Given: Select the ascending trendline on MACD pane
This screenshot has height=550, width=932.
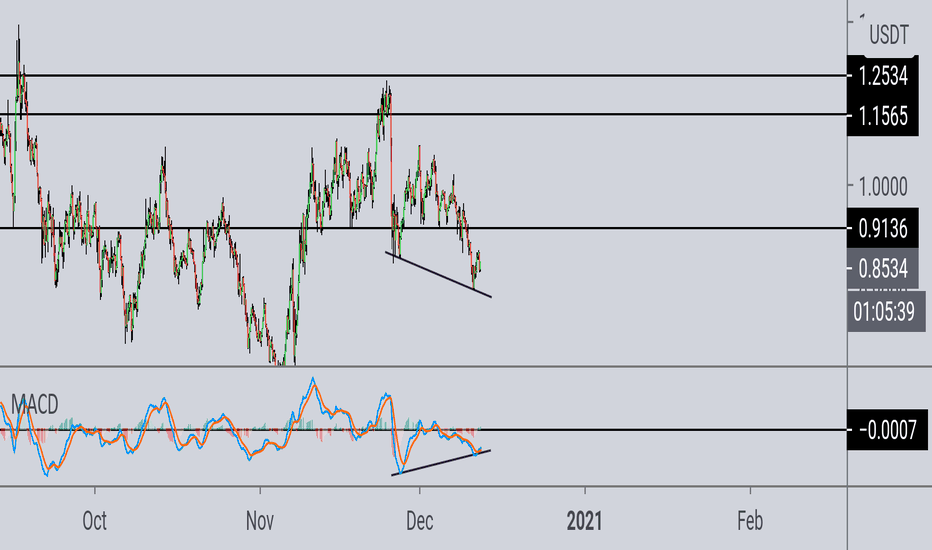Looking at the screenshot, I should click(441, 463).
